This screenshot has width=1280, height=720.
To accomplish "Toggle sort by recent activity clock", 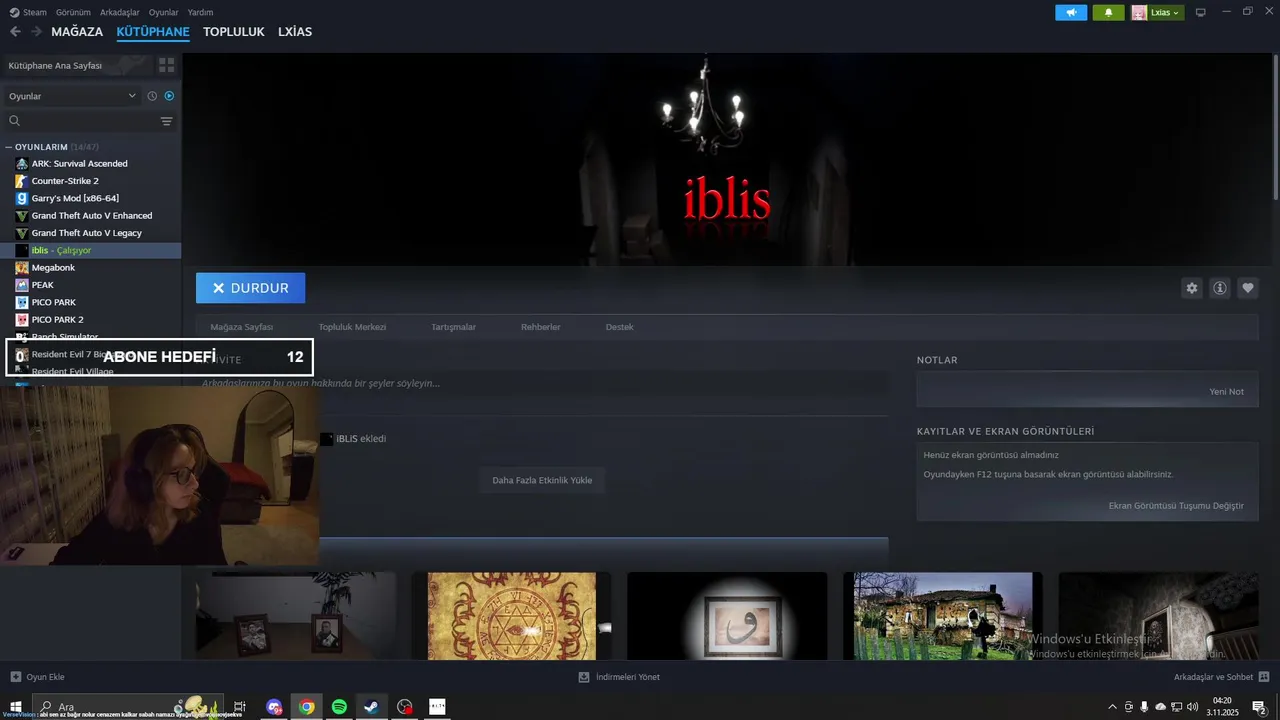I will [x=152, y=96].
